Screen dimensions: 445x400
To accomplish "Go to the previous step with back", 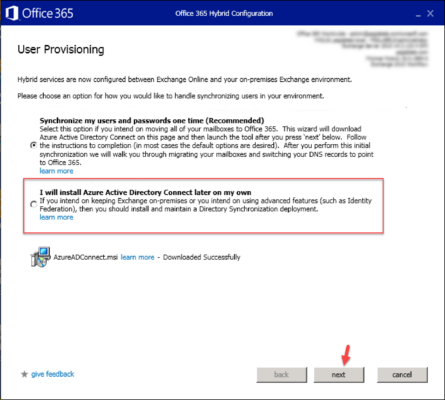I will [282, 375].
